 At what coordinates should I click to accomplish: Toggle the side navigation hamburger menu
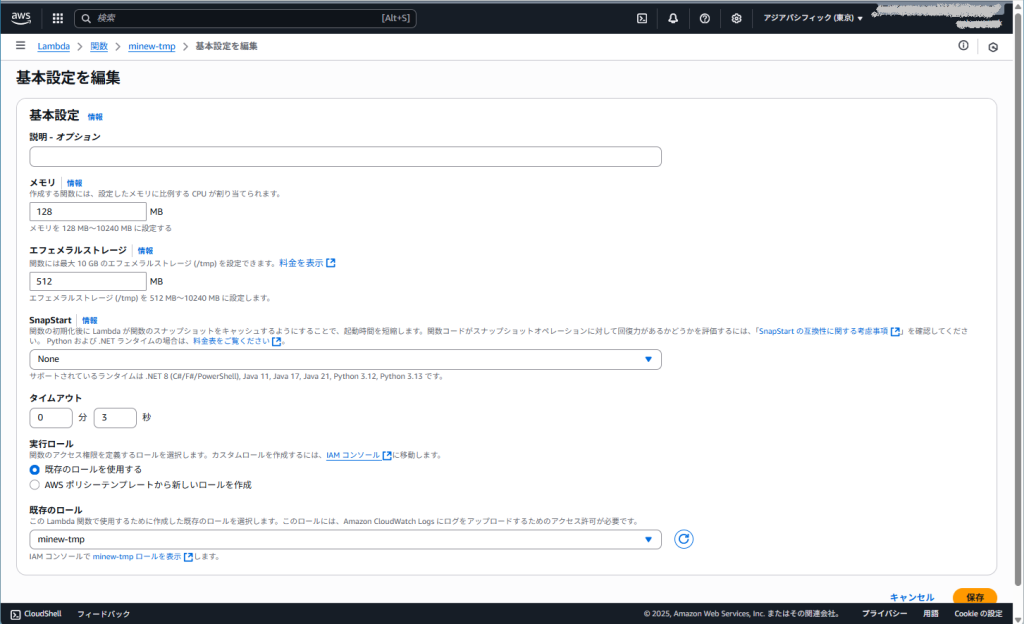[20, 46]
